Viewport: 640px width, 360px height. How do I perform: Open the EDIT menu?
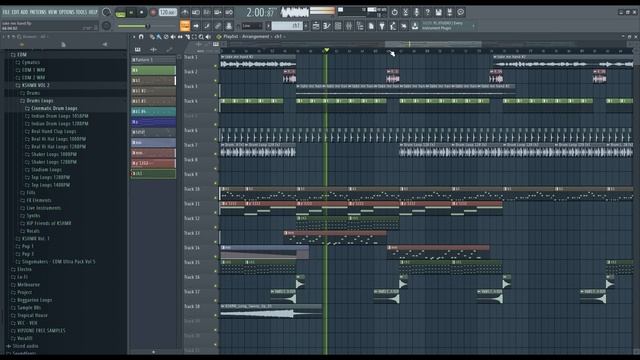click(x=15, y=12)
